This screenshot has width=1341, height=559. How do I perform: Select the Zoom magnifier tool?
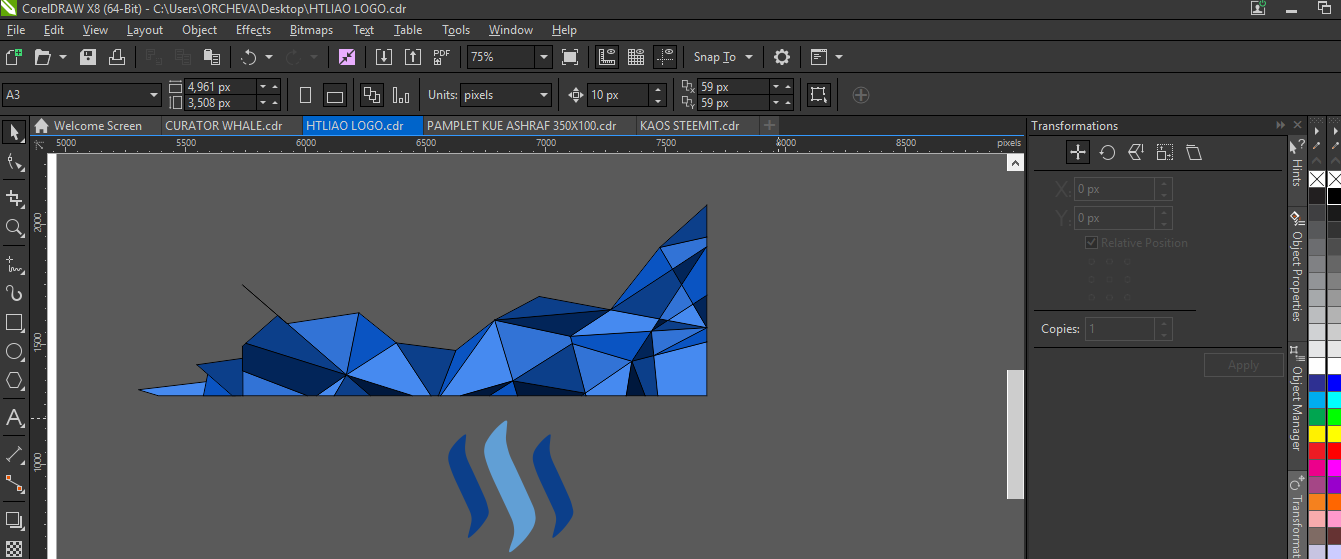[14, 228]
